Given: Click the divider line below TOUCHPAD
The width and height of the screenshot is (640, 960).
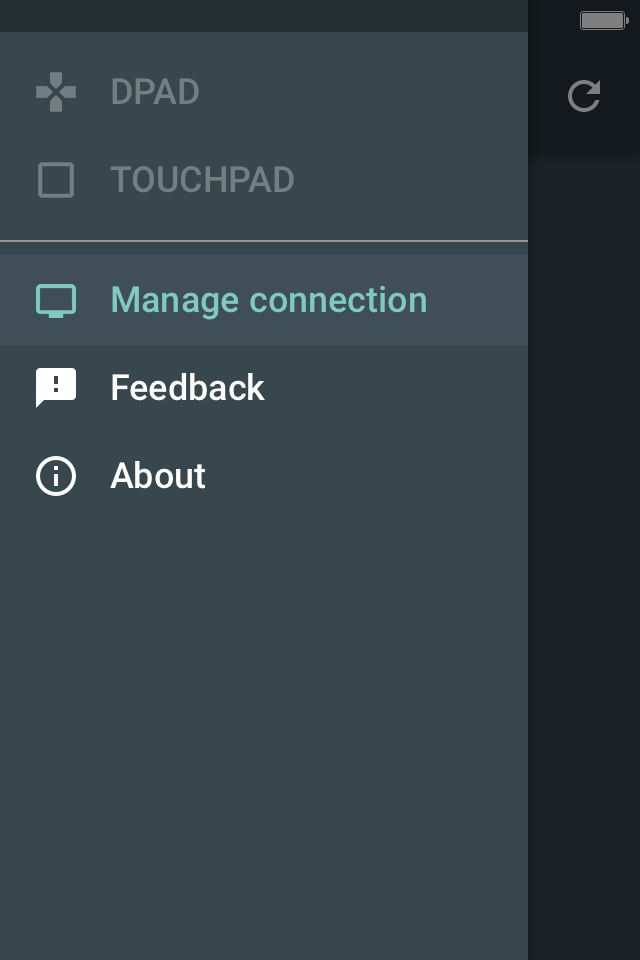Looking at the screenshot, I should [x=264, y=241].
